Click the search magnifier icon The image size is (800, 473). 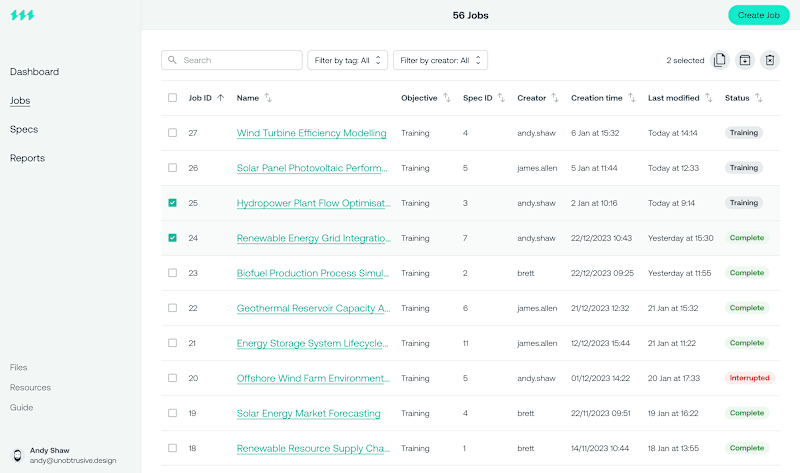172,60
